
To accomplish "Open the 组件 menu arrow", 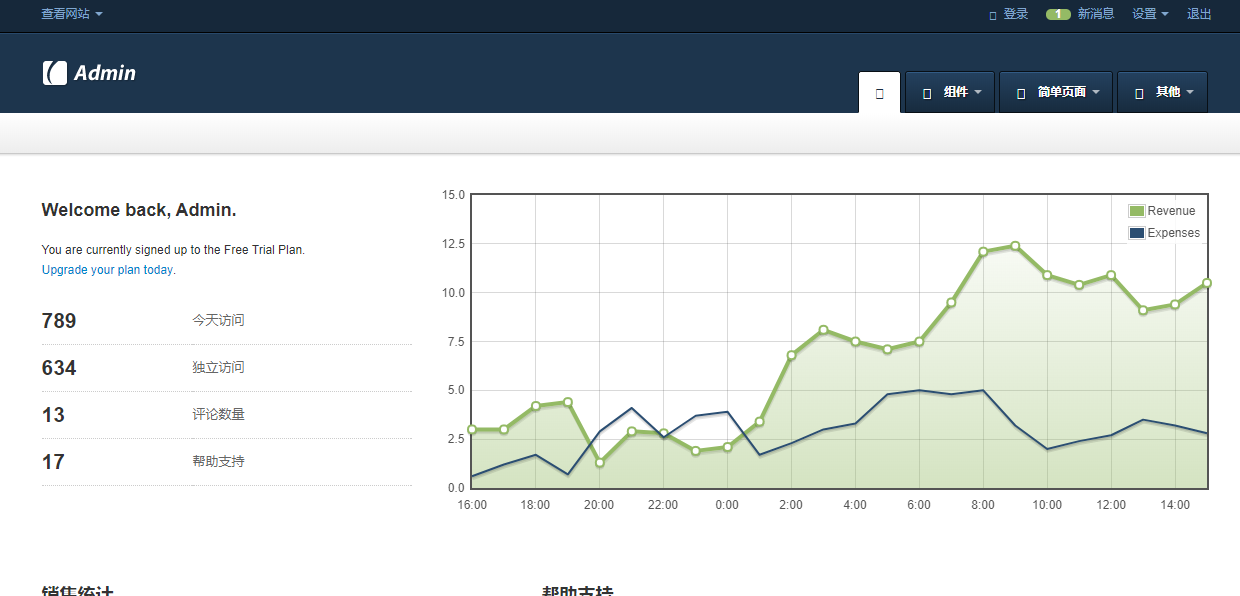I will [x=978, y=93].
